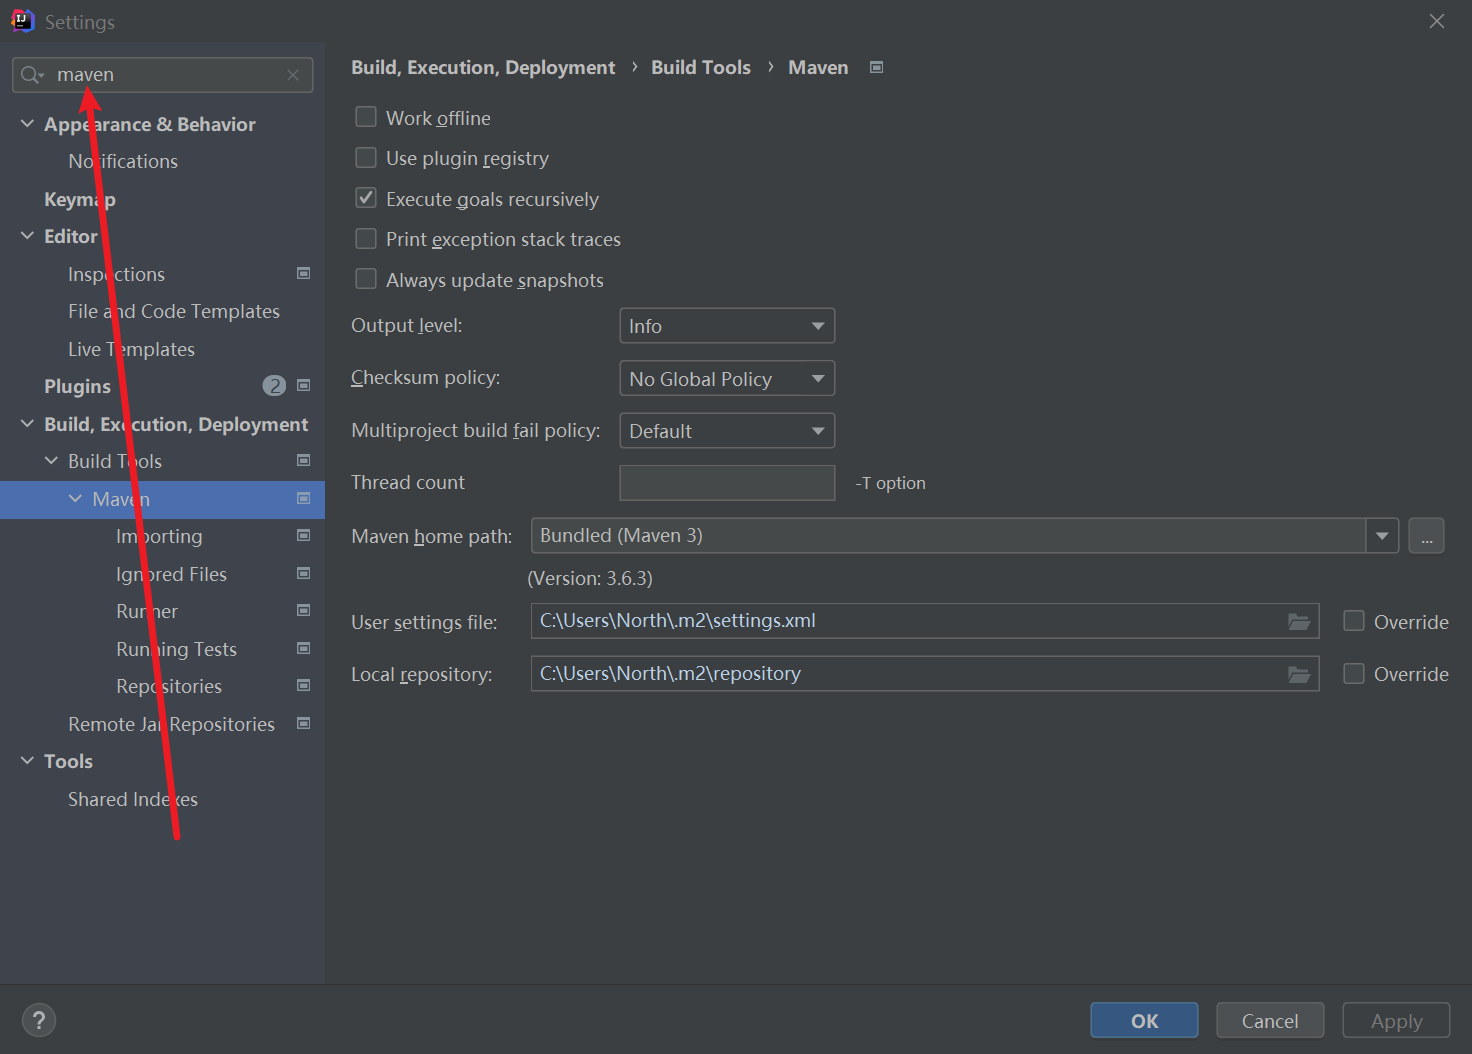This screenshot has height=1054, width=1472.
Task: Click the Plugins update count badge
Action: click(x=274, y=386)
